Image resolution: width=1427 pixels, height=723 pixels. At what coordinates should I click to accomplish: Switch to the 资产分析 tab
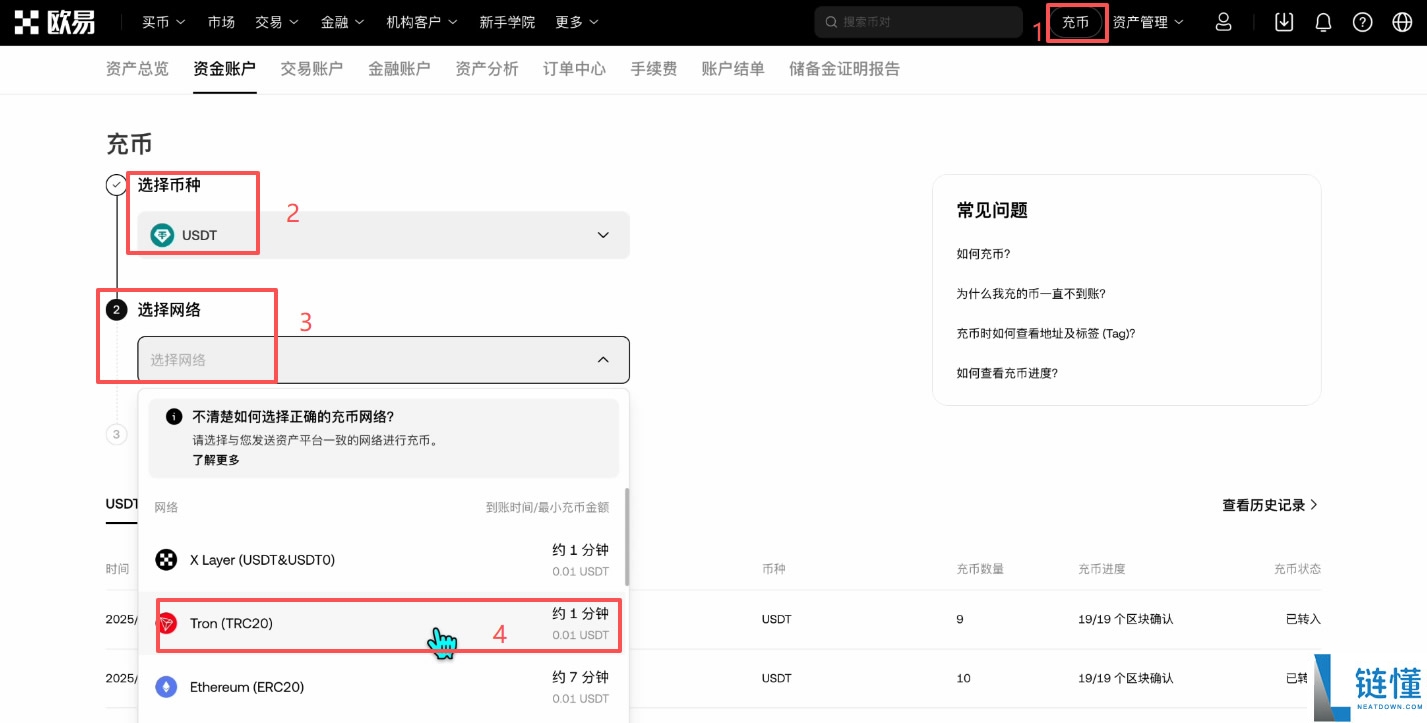pos(487,69)
